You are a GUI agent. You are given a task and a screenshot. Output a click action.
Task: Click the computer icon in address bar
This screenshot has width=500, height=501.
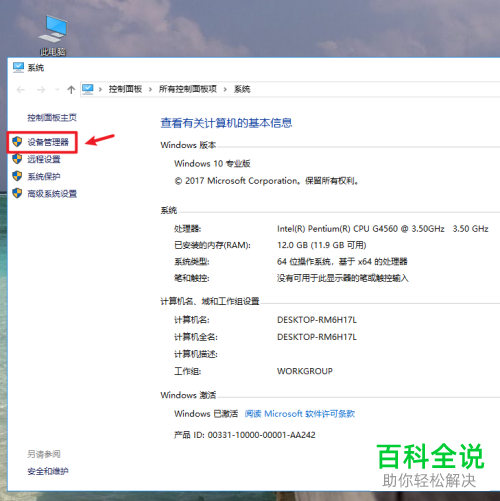click(x=88, y=89)
